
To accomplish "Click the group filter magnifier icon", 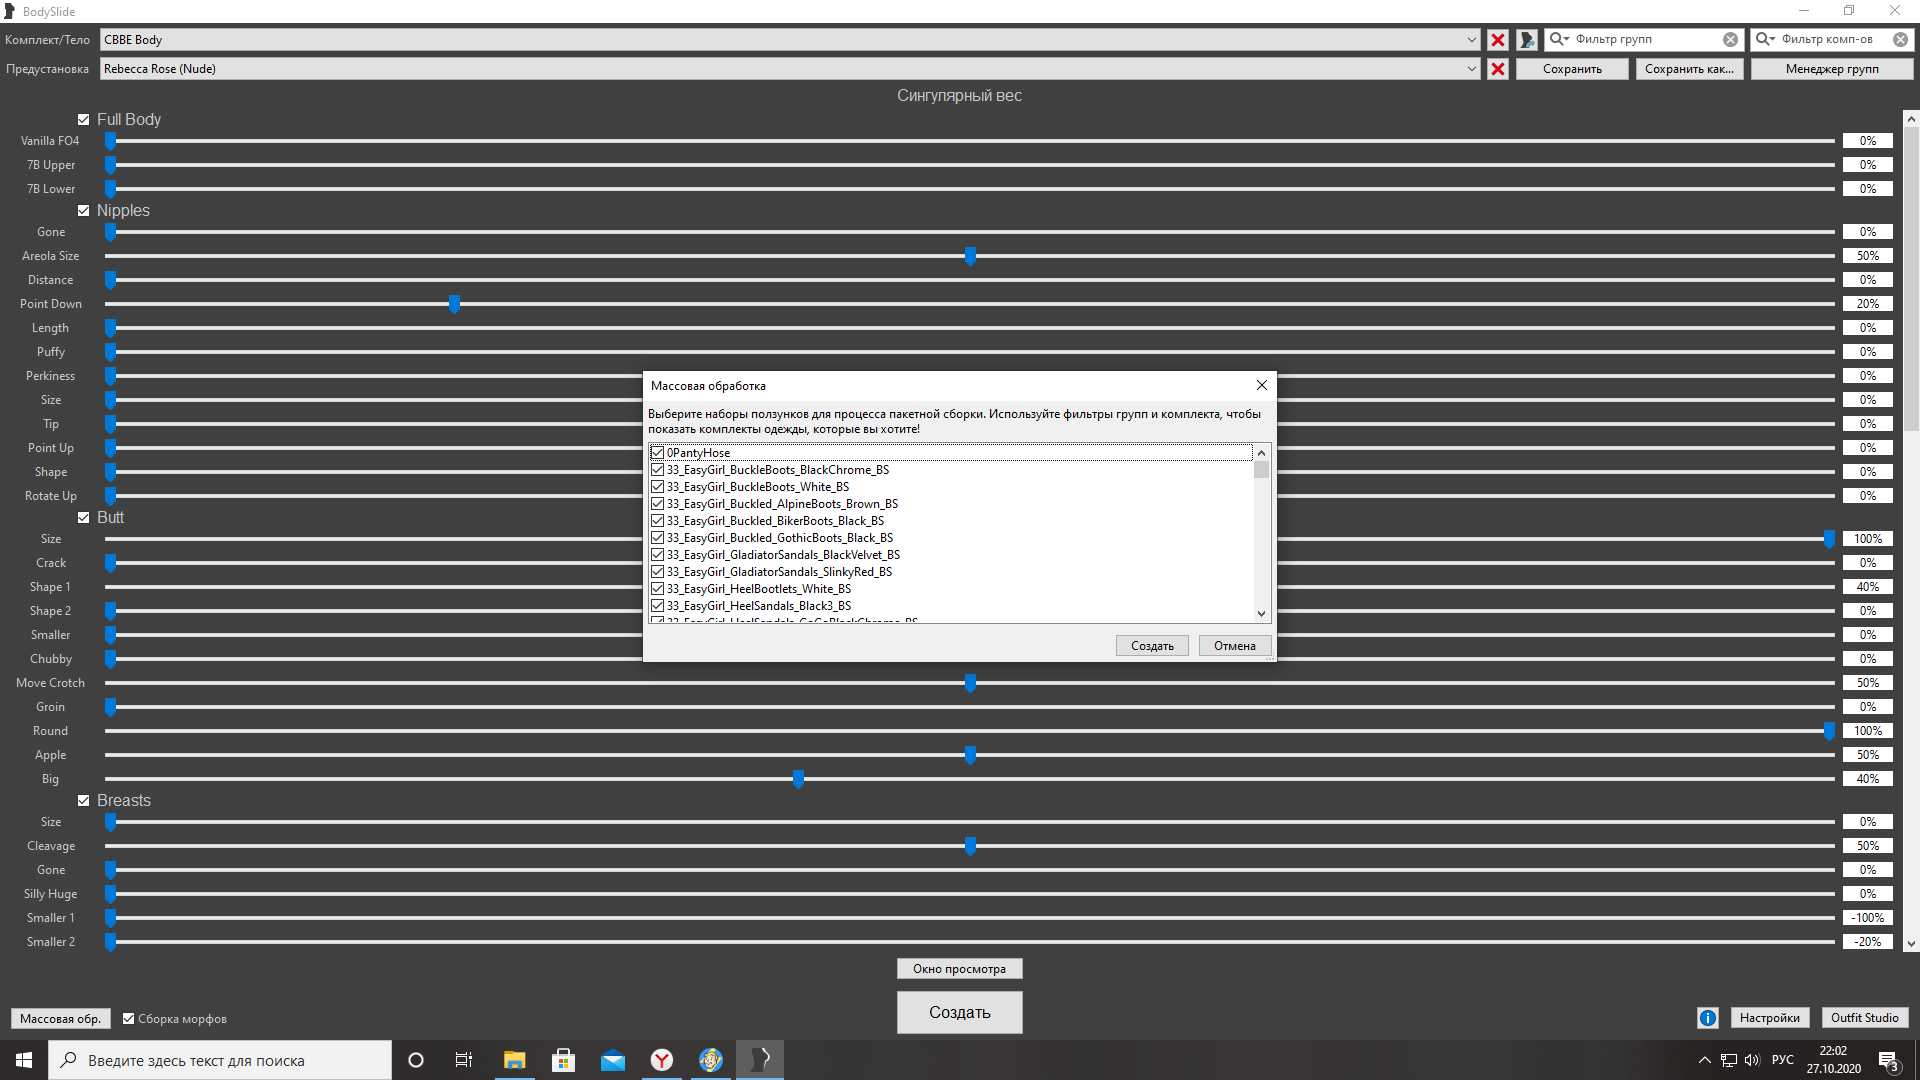I will [1558, 39].
